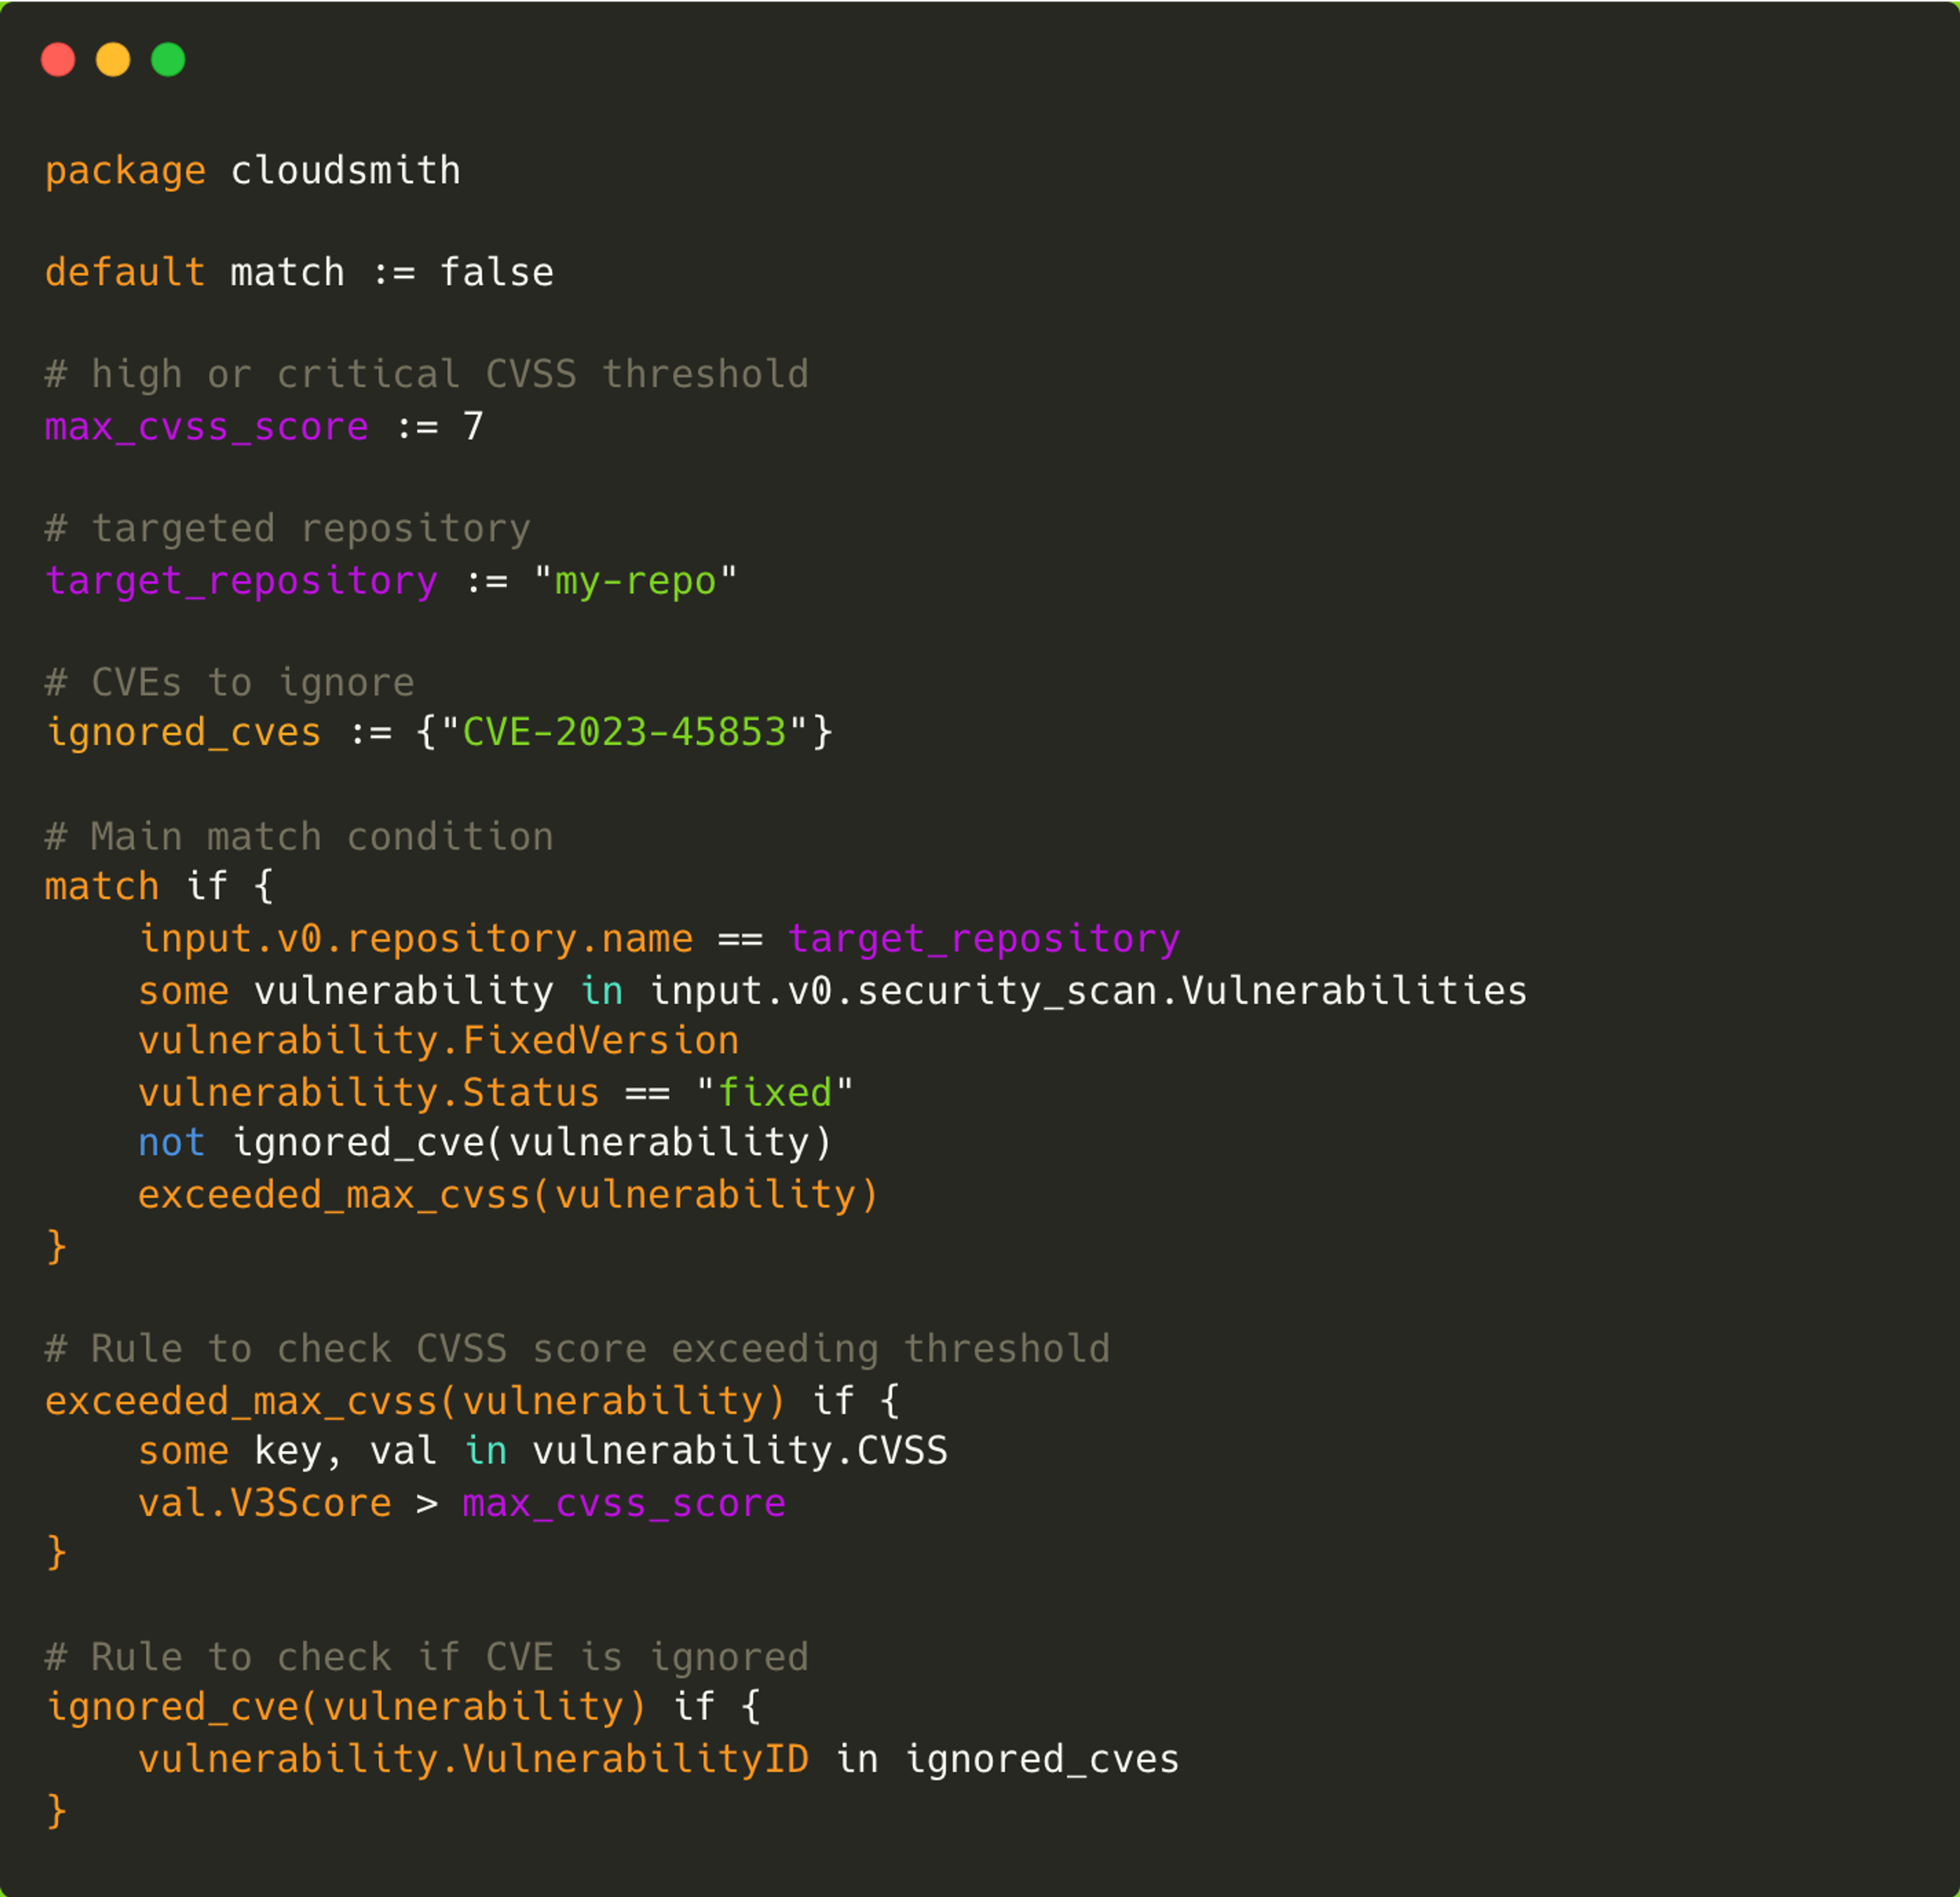Click the "CVE-2023-45853" string

pyautogui.click(x=624, y=733)
